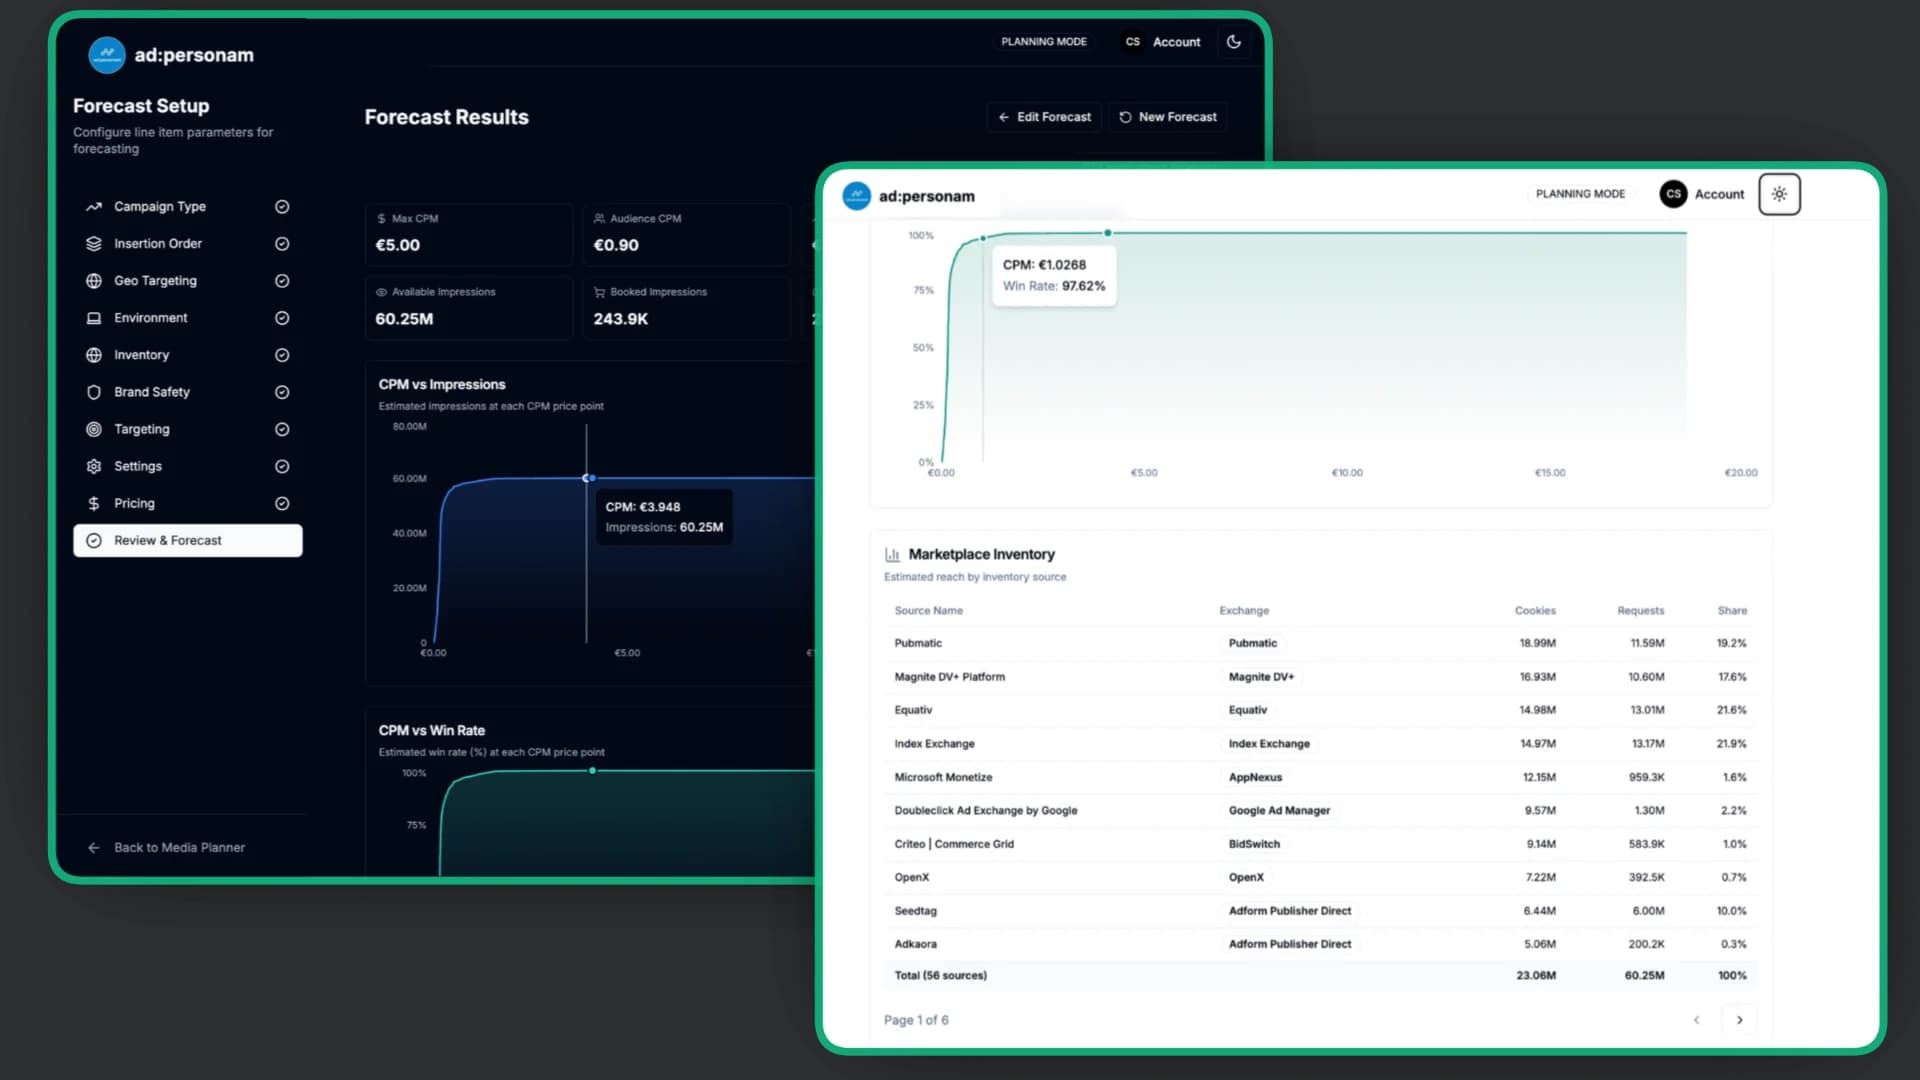
Task: Click PLANNING MODE badge in light window
Action: [1580, 194]
